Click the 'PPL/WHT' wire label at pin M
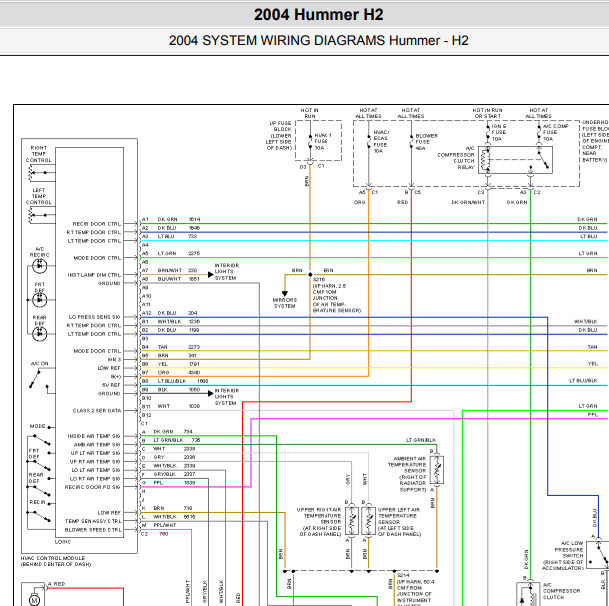This screenshot has width=609, height=606. click(x=165, y=525)
